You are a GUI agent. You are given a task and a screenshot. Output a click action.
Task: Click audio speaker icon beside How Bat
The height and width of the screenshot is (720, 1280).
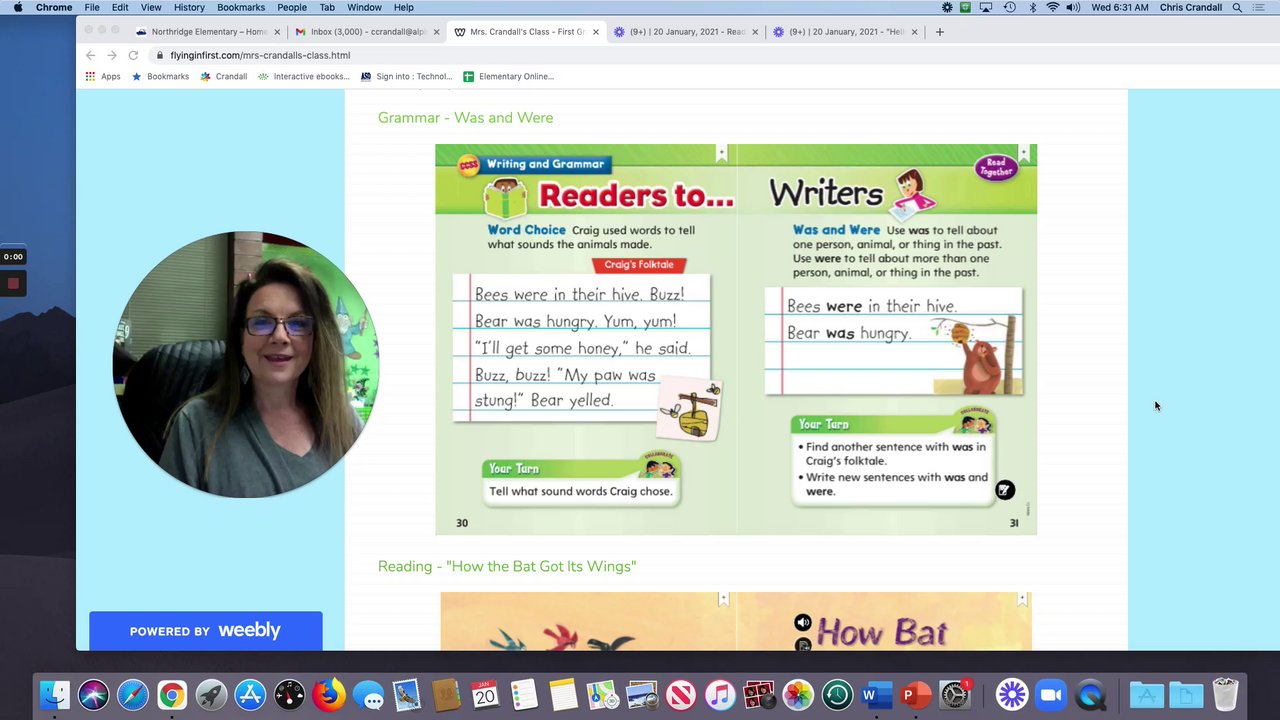click(802, 623)
